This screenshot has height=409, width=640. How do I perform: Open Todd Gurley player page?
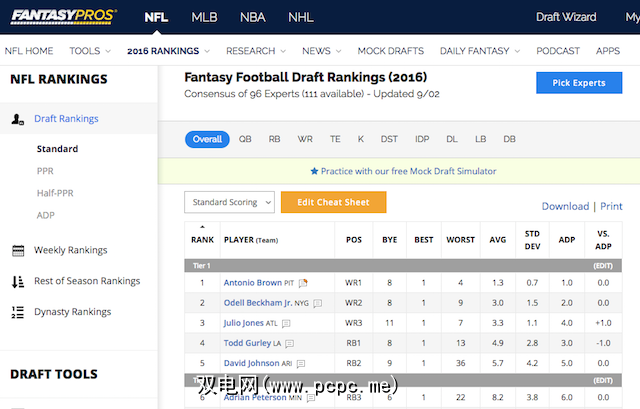point(247,343)
